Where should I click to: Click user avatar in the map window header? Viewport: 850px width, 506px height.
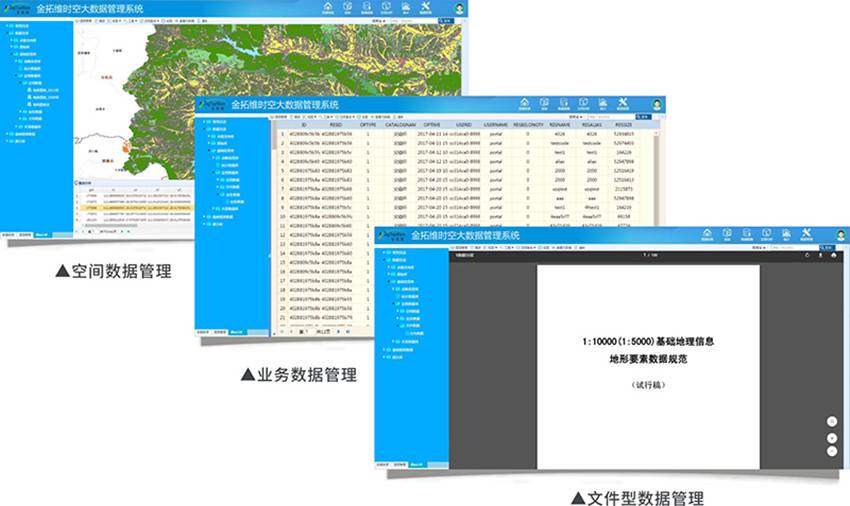(459, 8)
